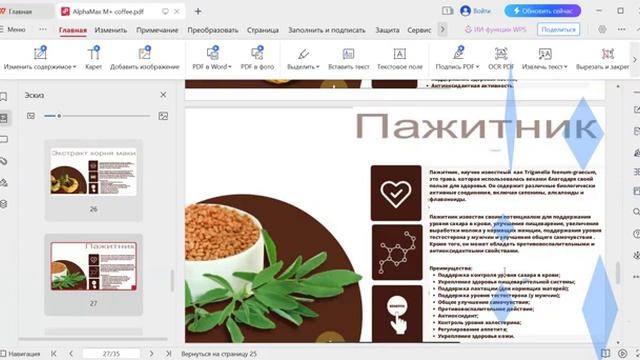Activate the Text Field tool

(x=400, y=58)
